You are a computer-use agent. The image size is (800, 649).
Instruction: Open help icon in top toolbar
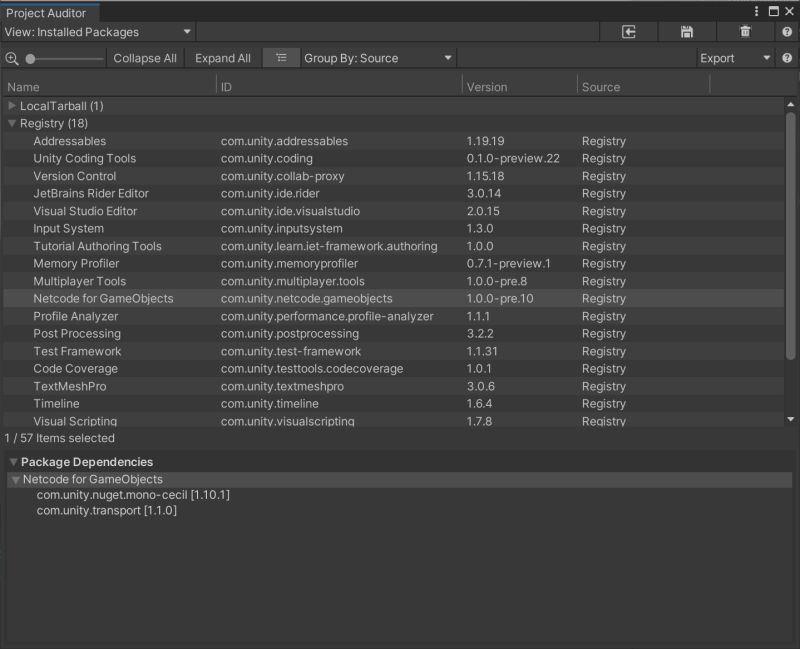coord(787,32)
